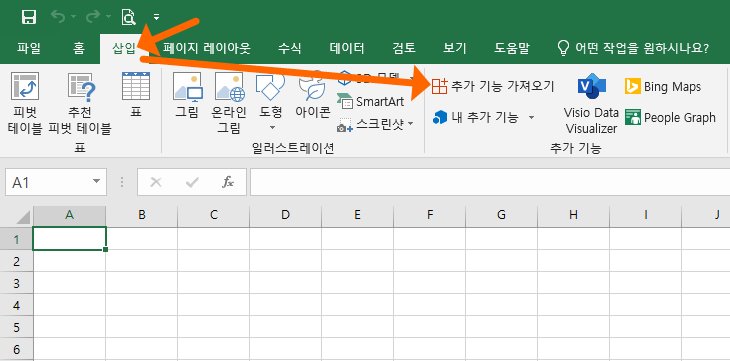
Task: Open Print Preview from quick access toolbar
Action: 128,17
